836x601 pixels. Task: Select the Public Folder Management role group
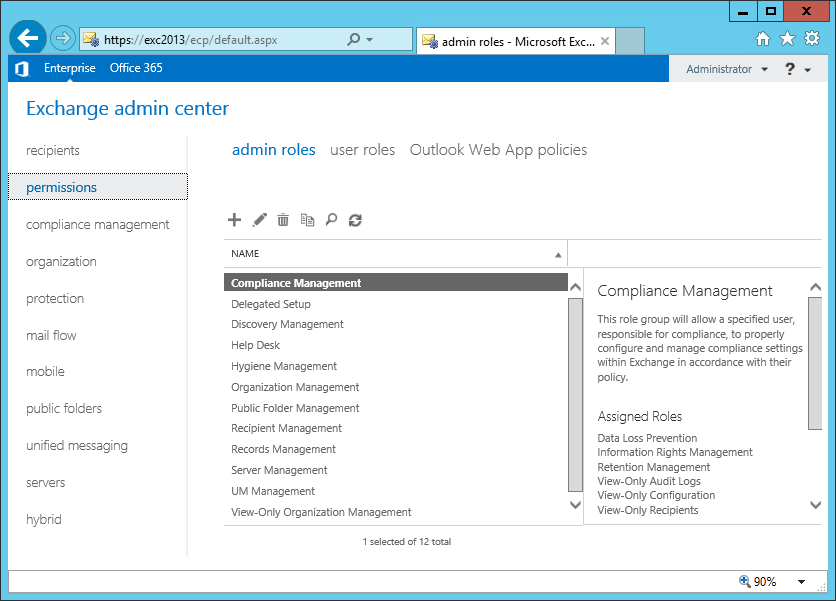(x=396, y=408)
